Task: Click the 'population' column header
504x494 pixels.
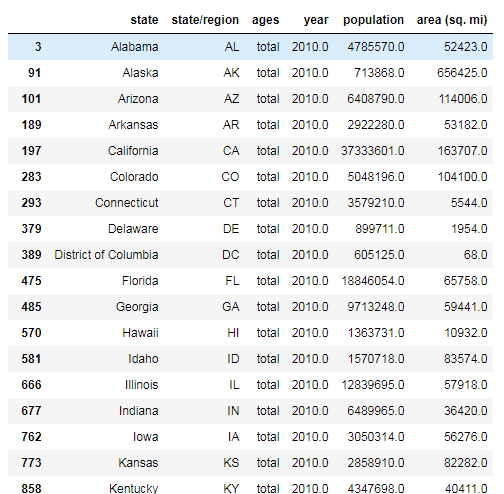Action: 373,21
